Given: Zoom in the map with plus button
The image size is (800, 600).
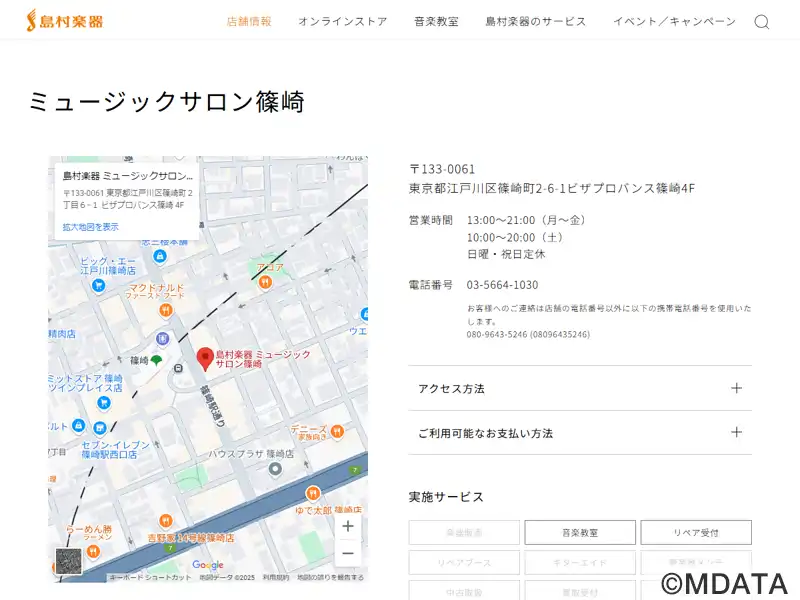Looking at the screenshot, I should 348,526.
